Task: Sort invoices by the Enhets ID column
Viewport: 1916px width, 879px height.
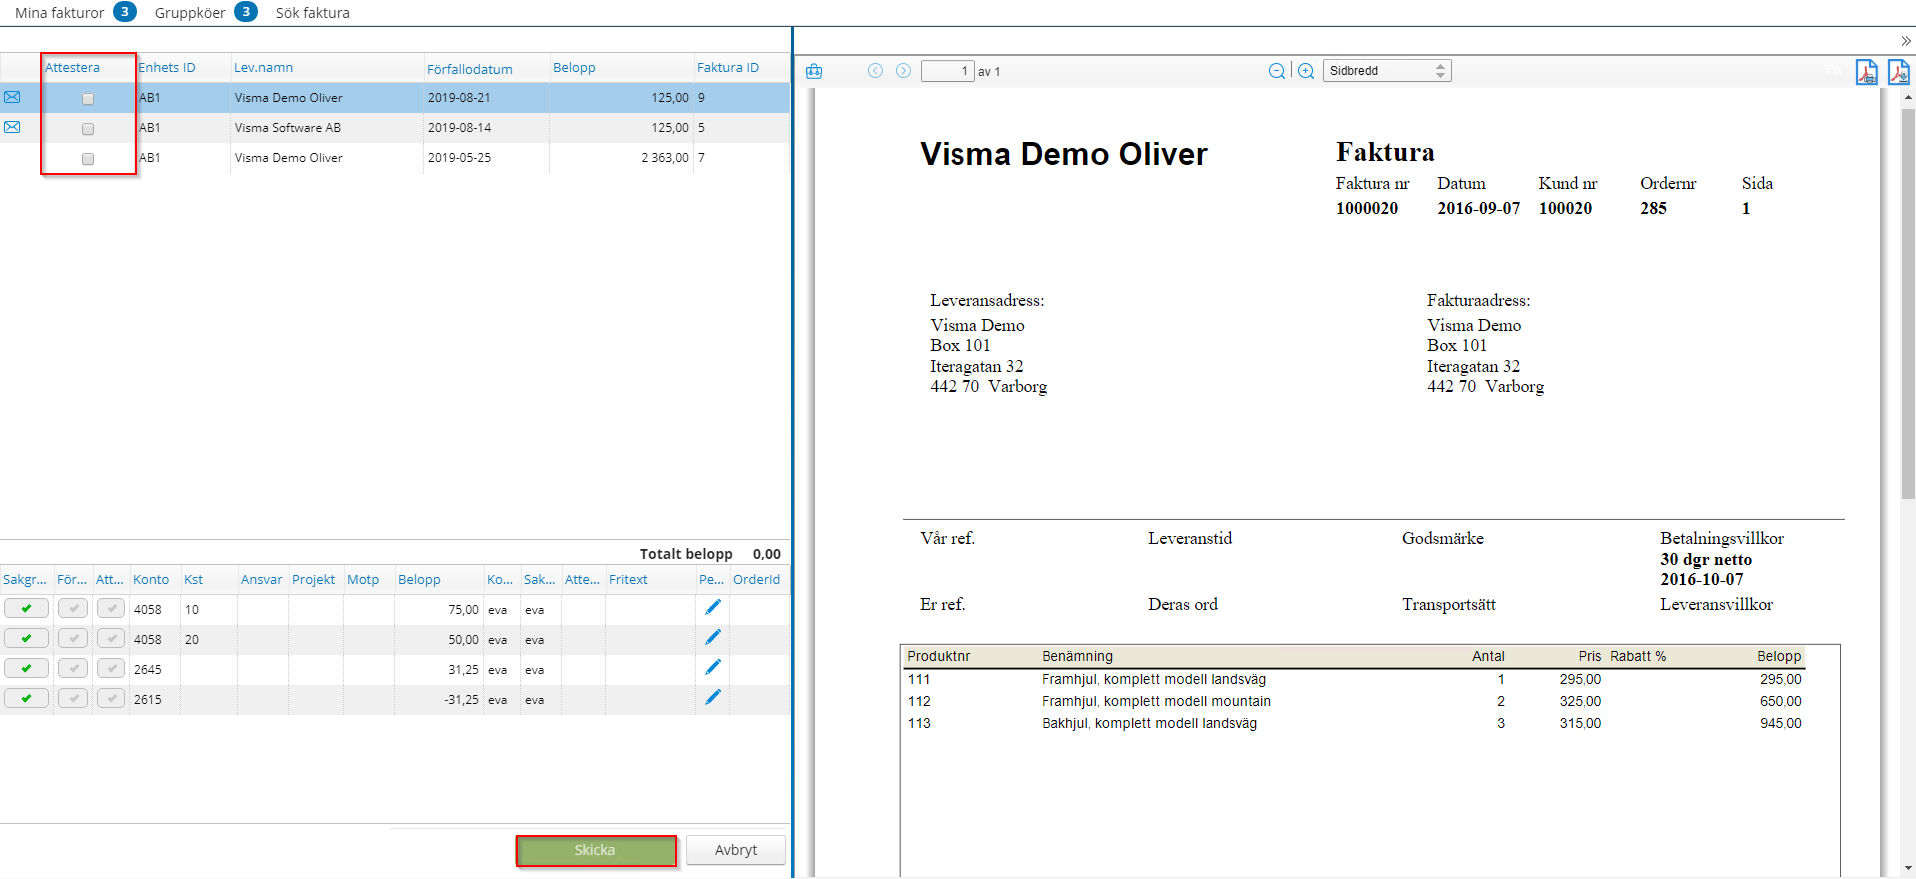Action: point(167,68)
